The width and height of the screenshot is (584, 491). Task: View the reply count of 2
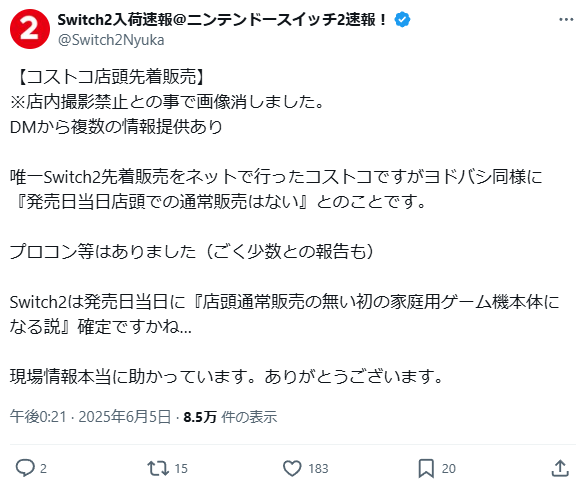click(x=43, y=468)
